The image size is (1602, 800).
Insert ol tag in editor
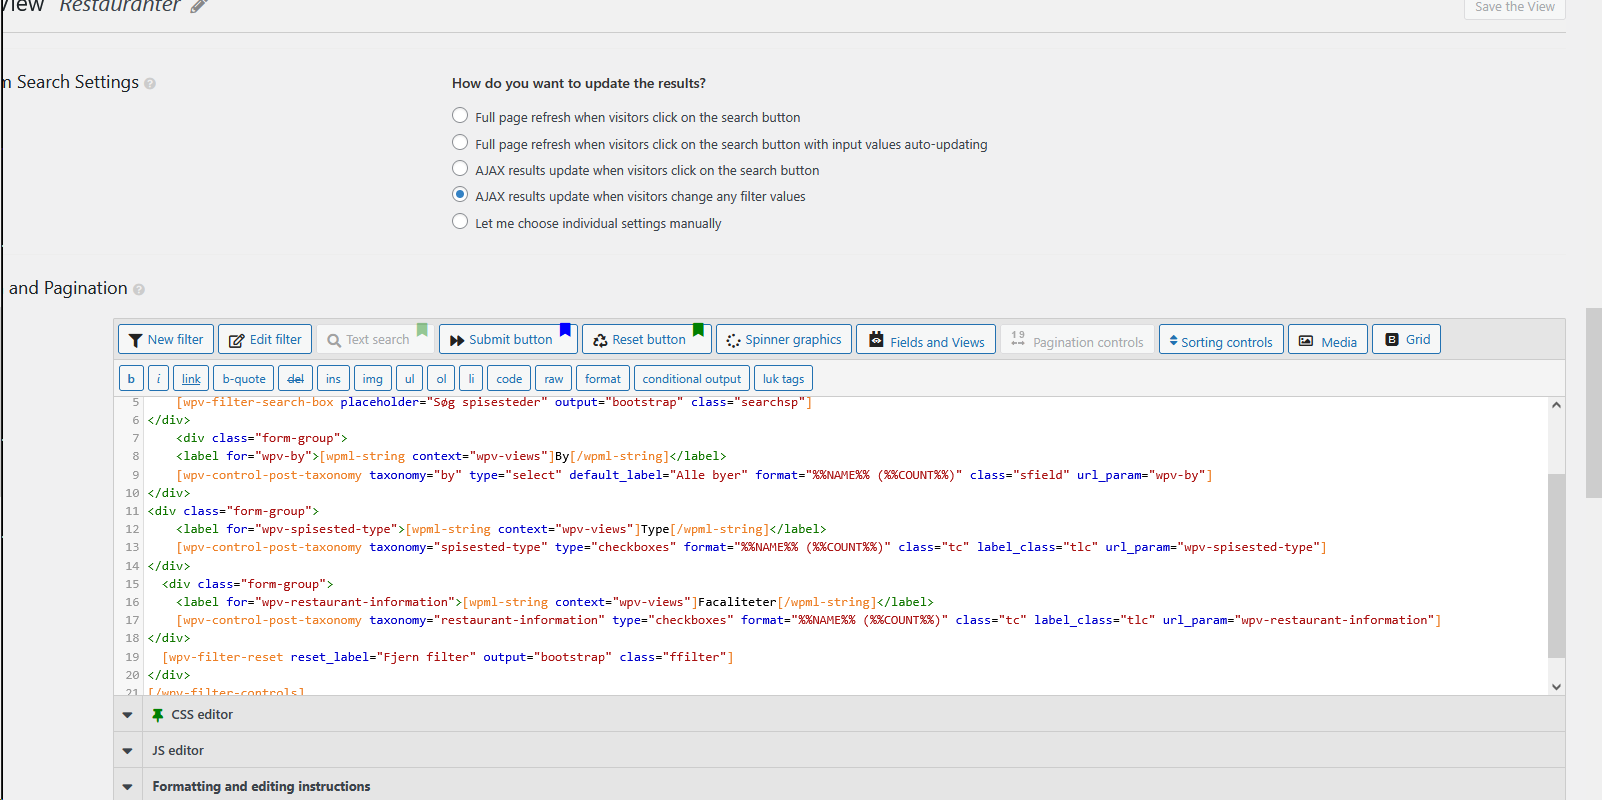441,379
